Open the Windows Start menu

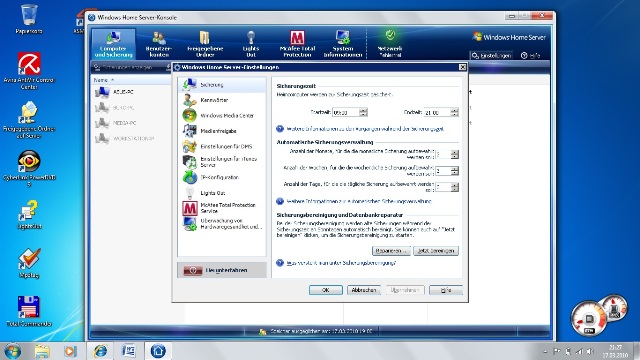click(x=13, y=351)
